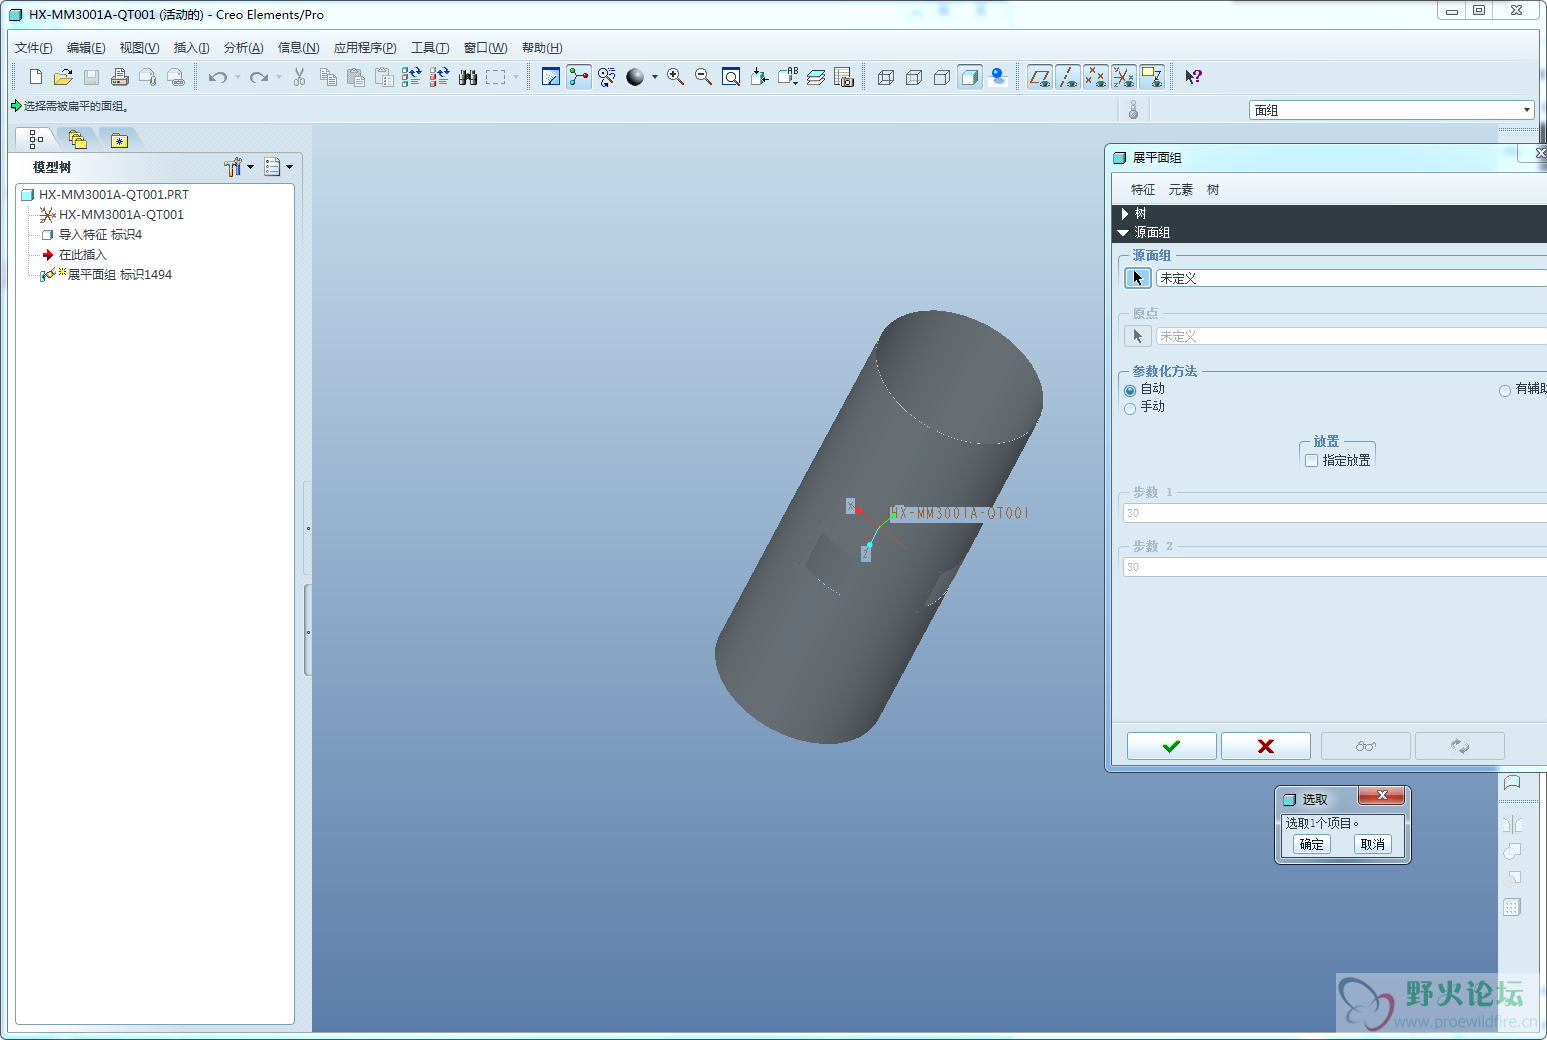Open the 应用程序(P) menu
Image resolution: width=1547 pixels, height=1040 pixels.
click(365, 48)
